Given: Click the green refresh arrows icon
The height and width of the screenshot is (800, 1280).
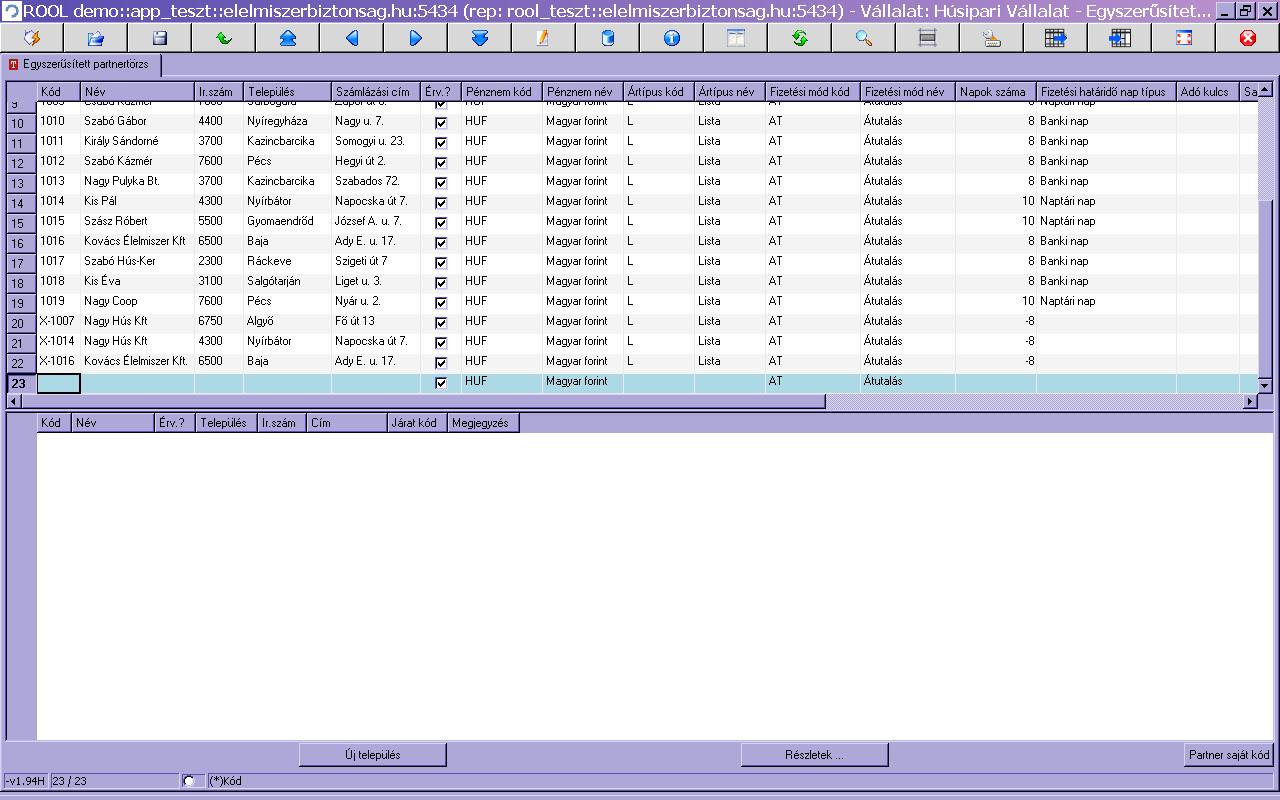Looking at the screenshot, I should point(800,38).
